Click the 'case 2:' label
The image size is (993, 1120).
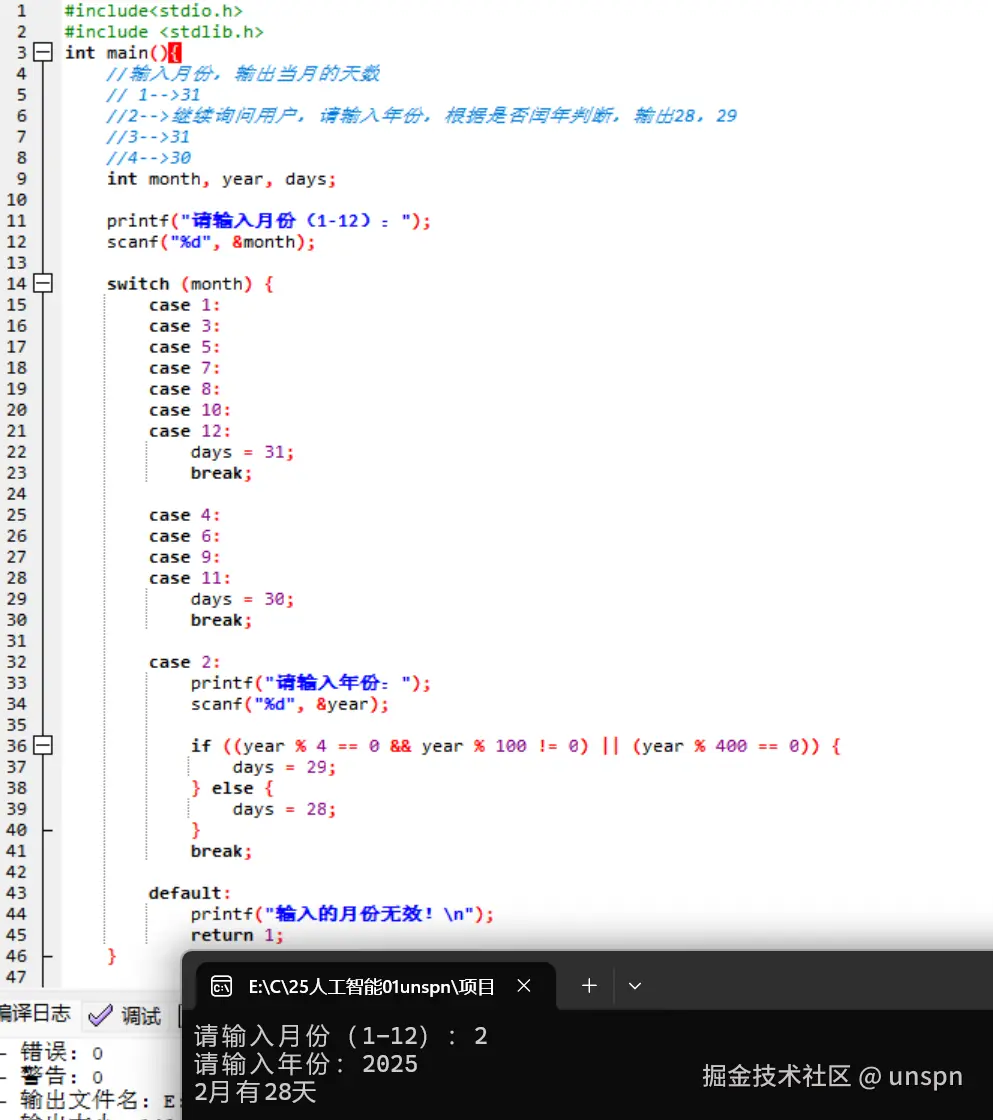point(184,662)
